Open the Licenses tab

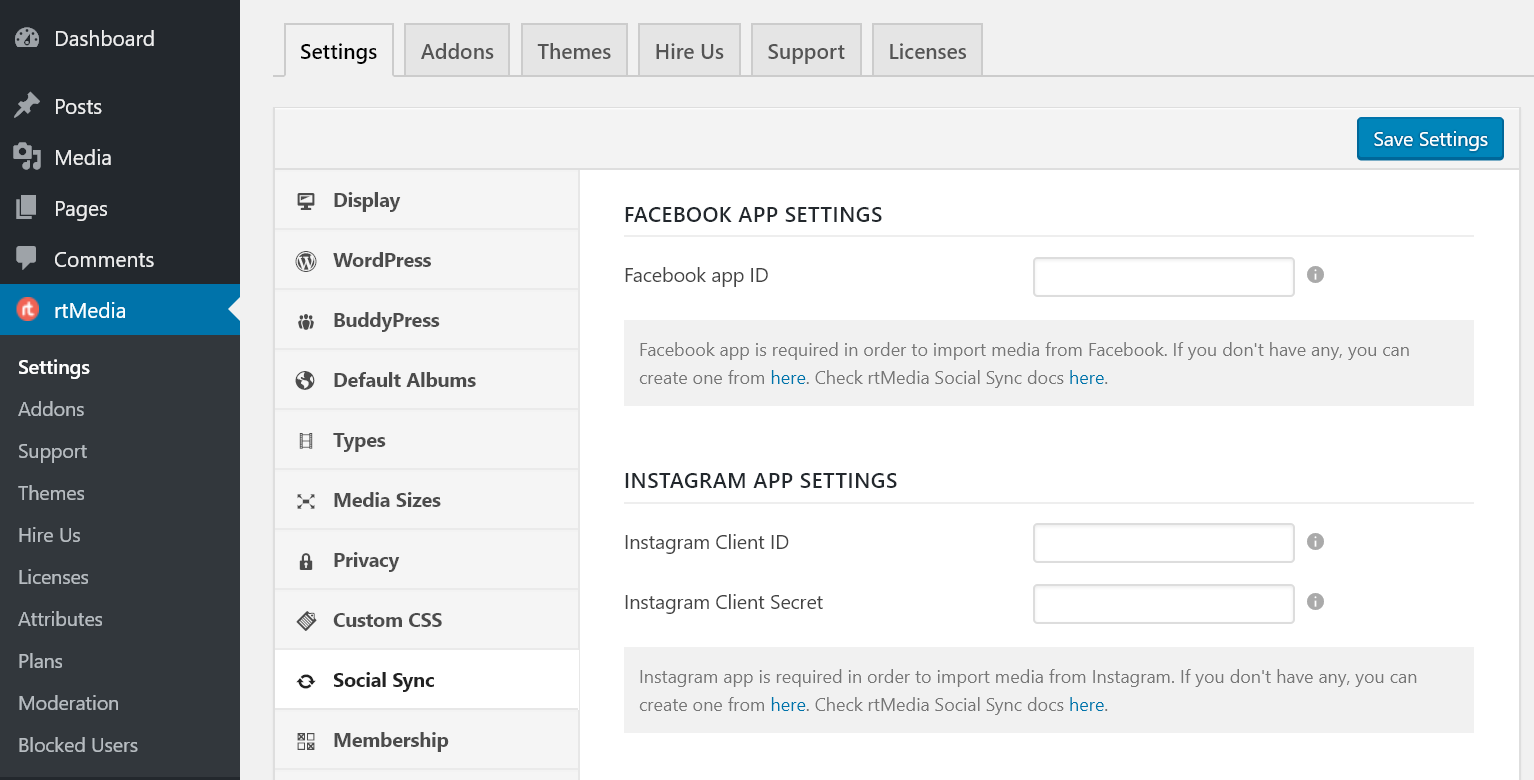(926, 49)
